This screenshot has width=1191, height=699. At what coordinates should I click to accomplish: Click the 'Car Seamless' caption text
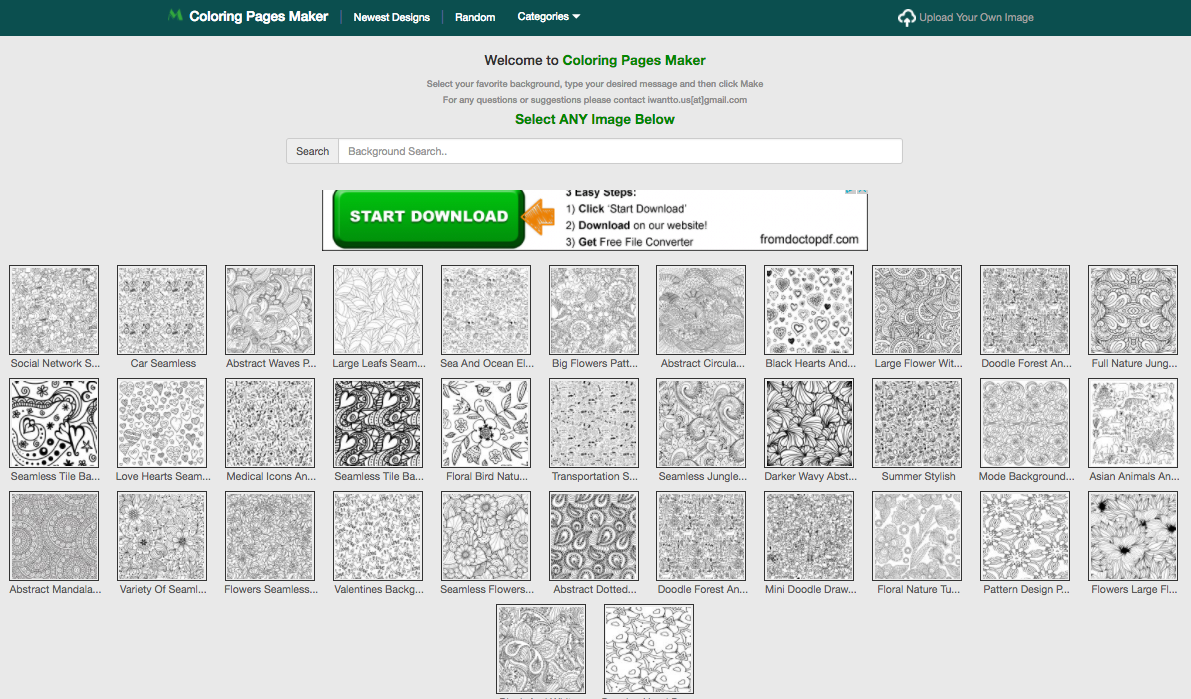163,363
